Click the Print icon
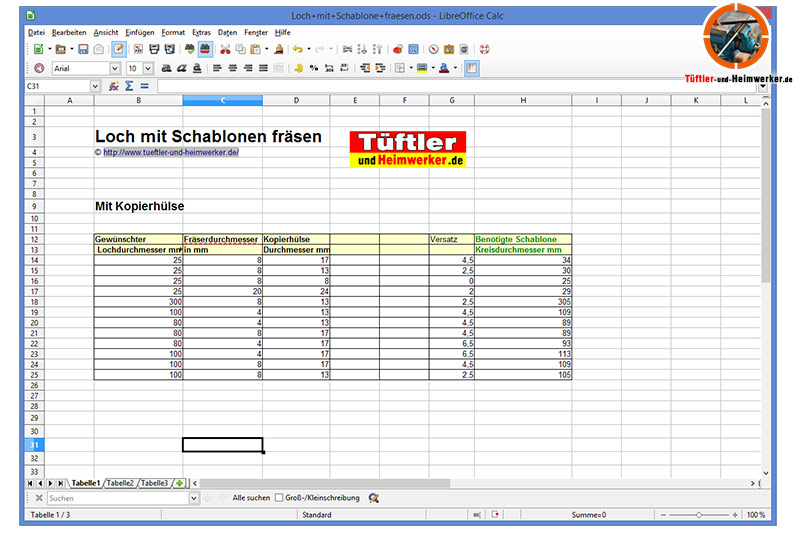 [x=154, y=49]
